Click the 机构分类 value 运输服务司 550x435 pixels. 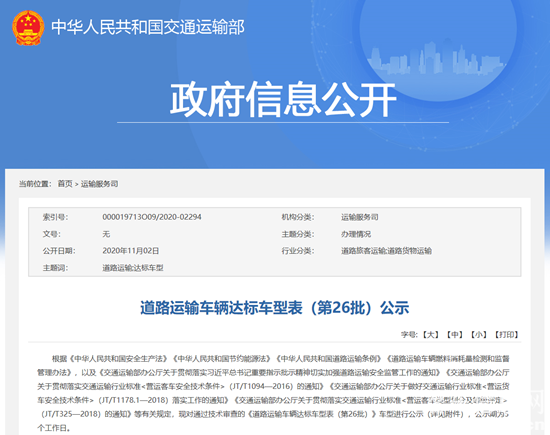coord(360,217)
